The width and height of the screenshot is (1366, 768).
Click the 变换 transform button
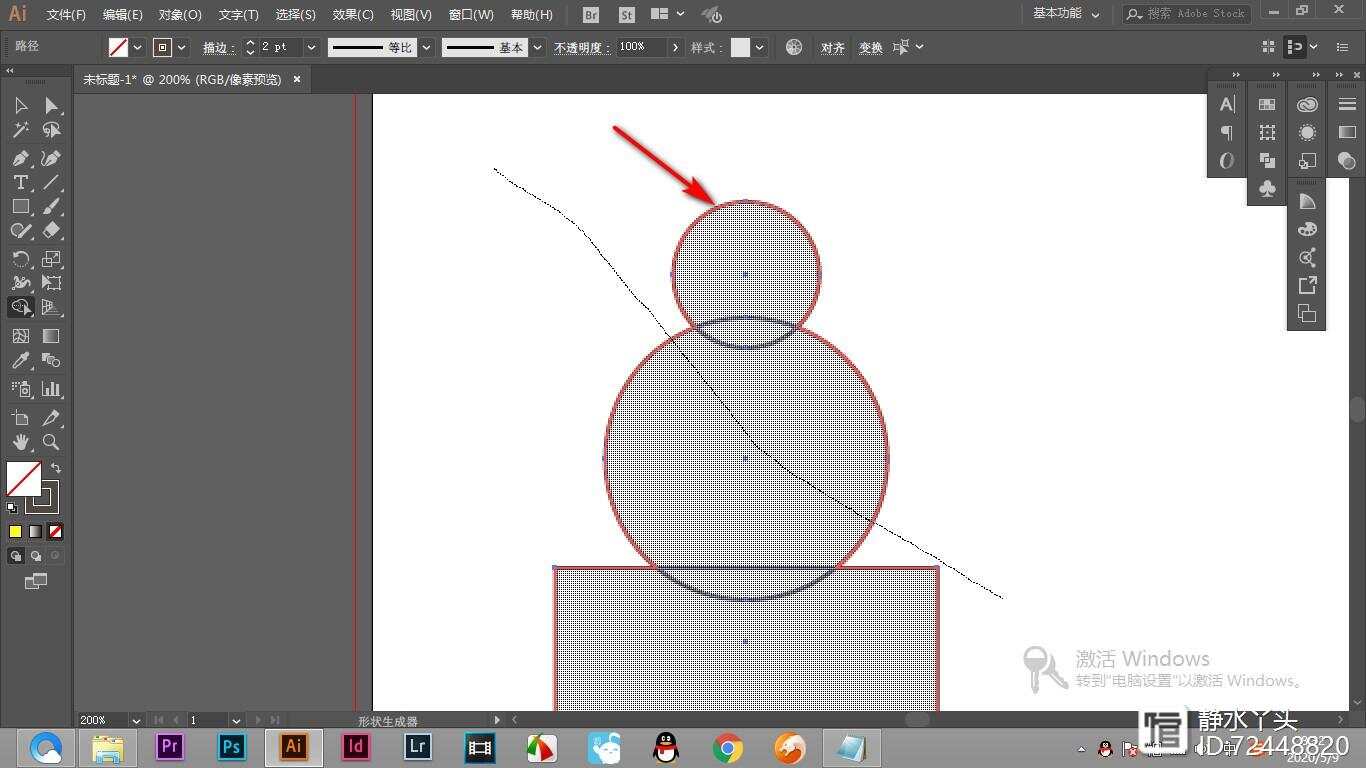tap(871, 47)
